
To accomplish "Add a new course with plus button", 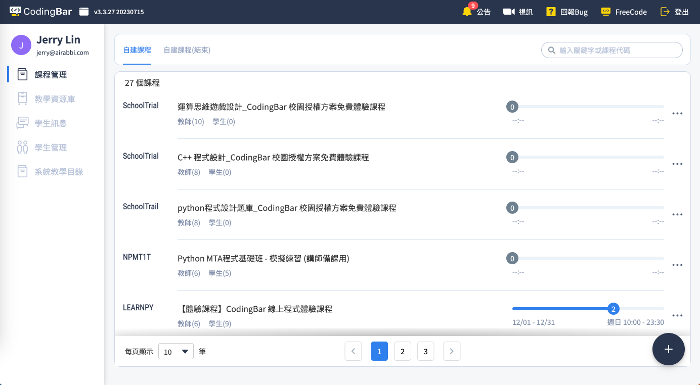I will coord(668,349).
